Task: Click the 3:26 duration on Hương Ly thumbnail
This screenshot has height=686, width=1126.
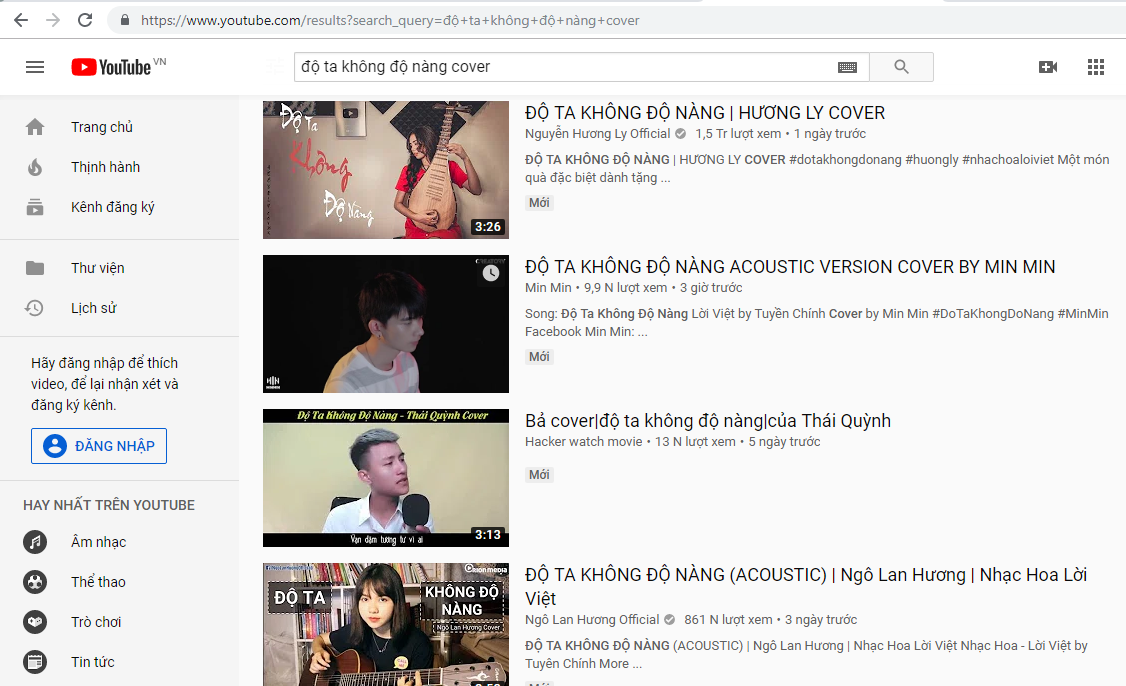Action: (488, 226)
